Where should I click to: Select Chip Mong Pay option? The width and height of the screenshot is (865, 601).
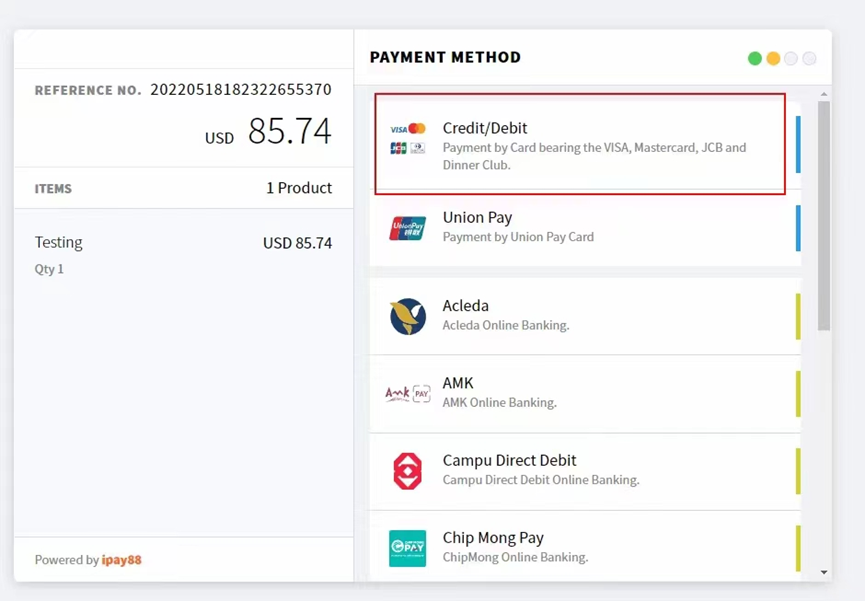pyautogui.click(x=585, y=546)
